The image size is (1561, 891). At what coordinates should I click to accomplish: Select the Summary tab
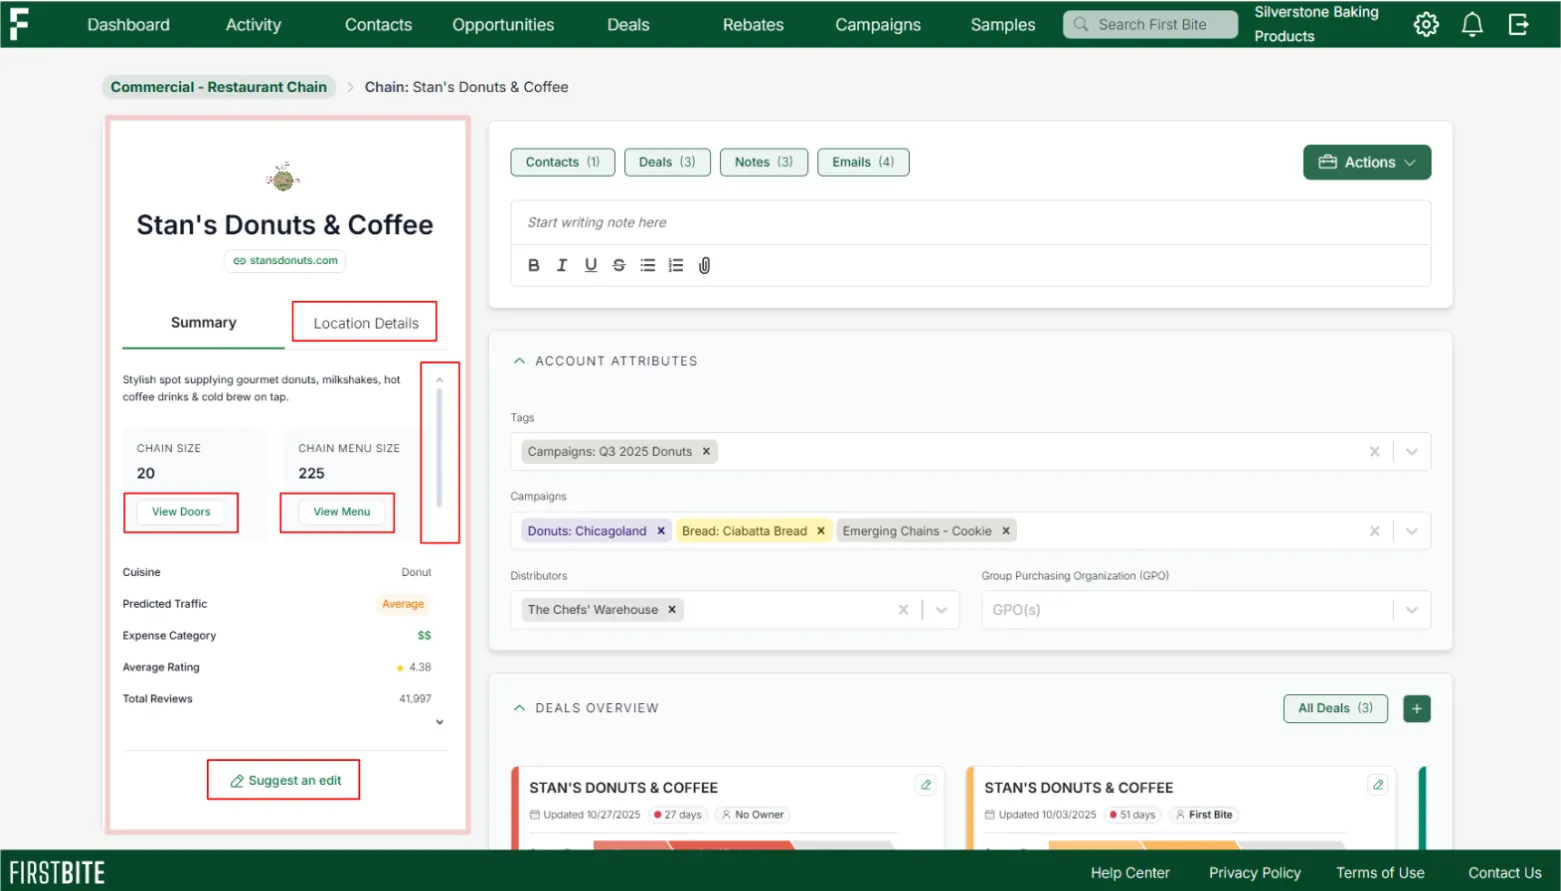click(x=204, y=323)
